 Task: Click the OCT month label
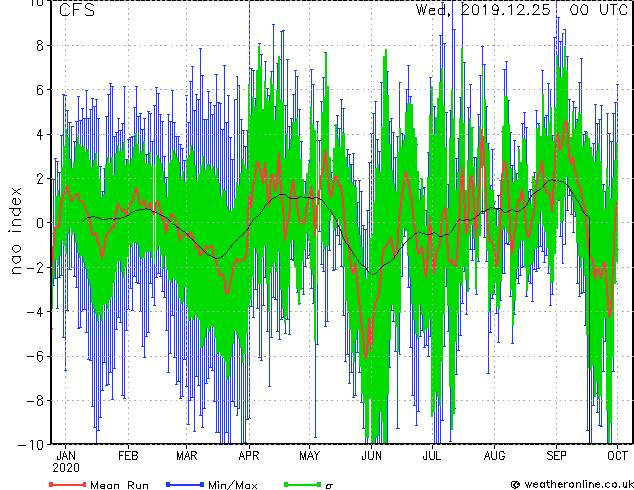coord(617,456)
